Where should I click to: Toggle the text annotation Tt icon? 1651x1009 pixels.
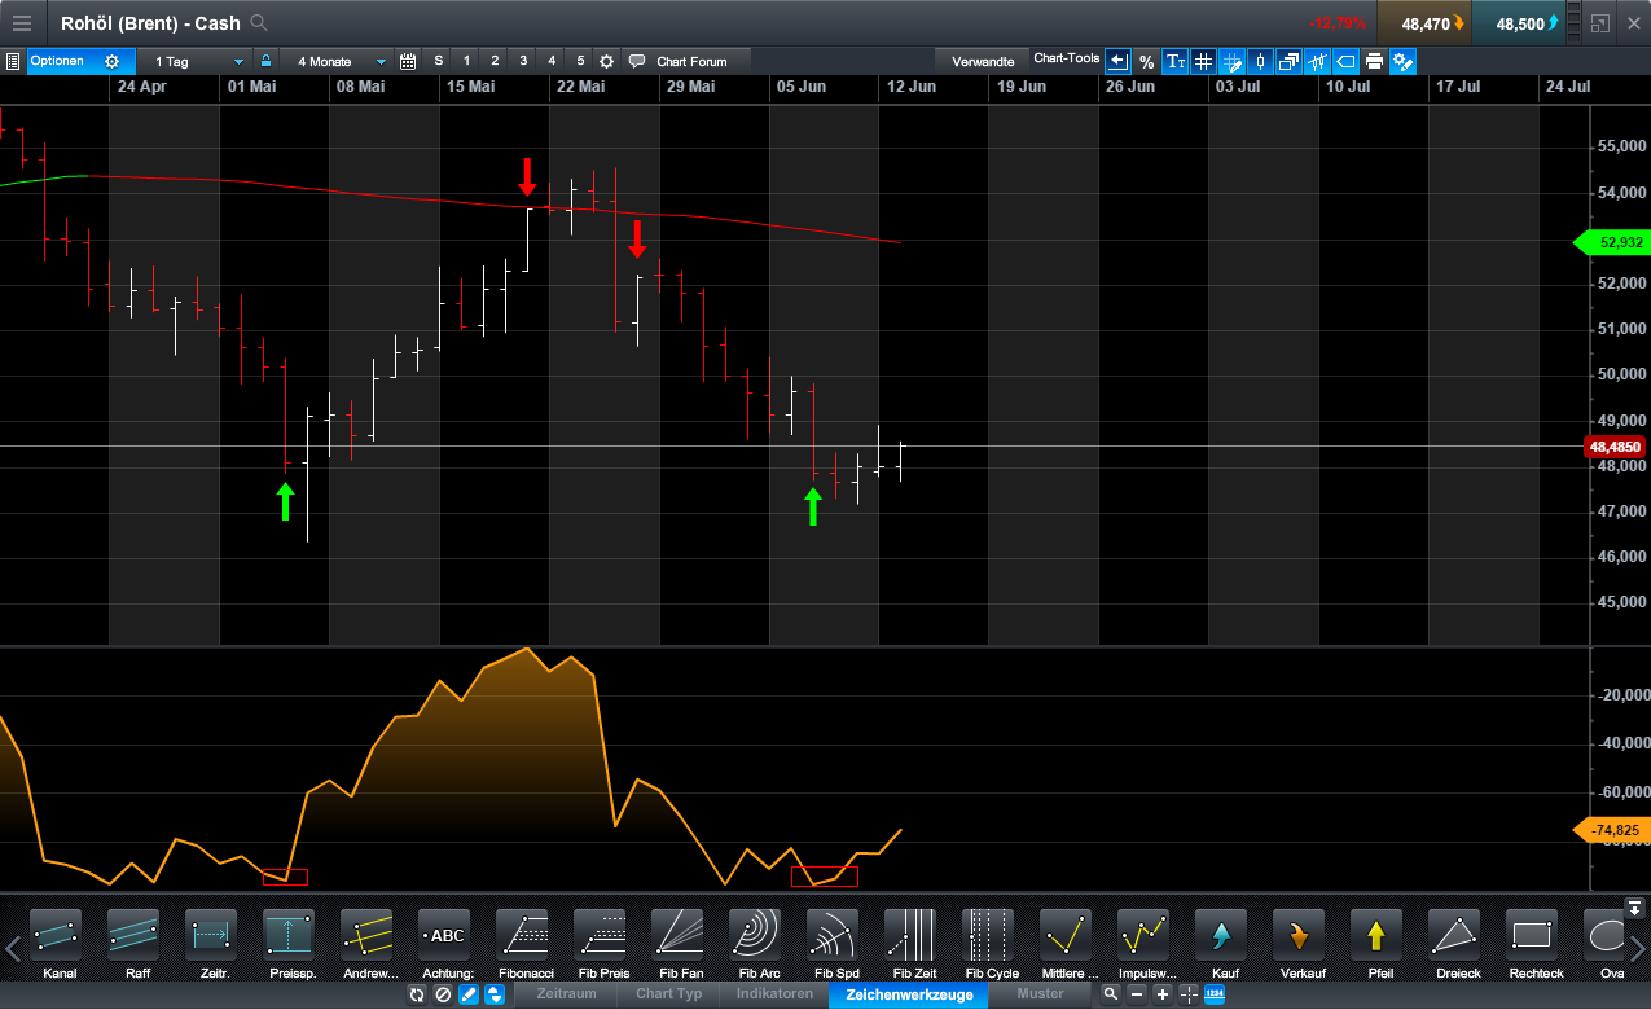(x=1174, y=61)
